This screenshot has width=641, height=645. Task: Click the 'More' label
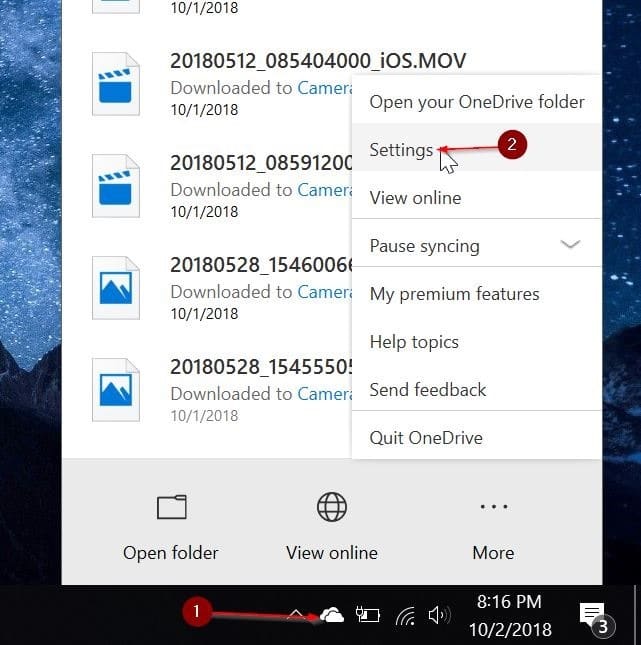tap(493, 553)
